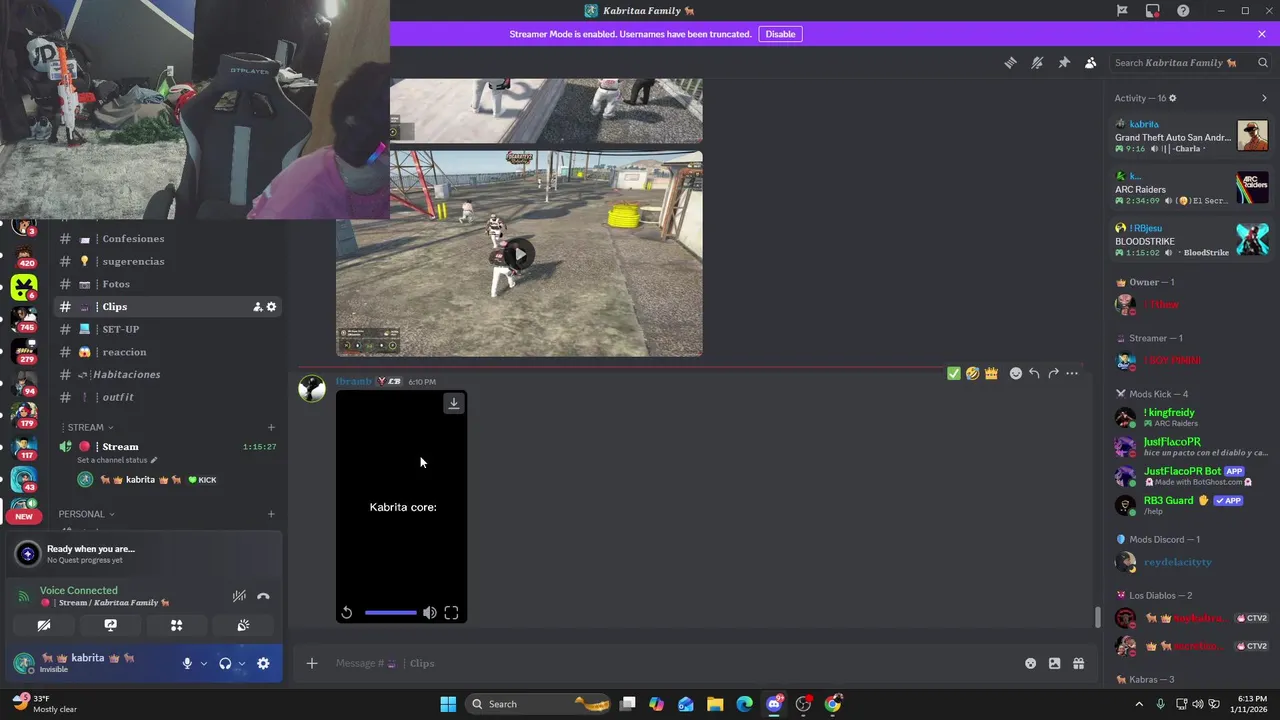Open the Help question mark icon
The height and width of the screenshot is (720, 1280).
[1183, 11]
